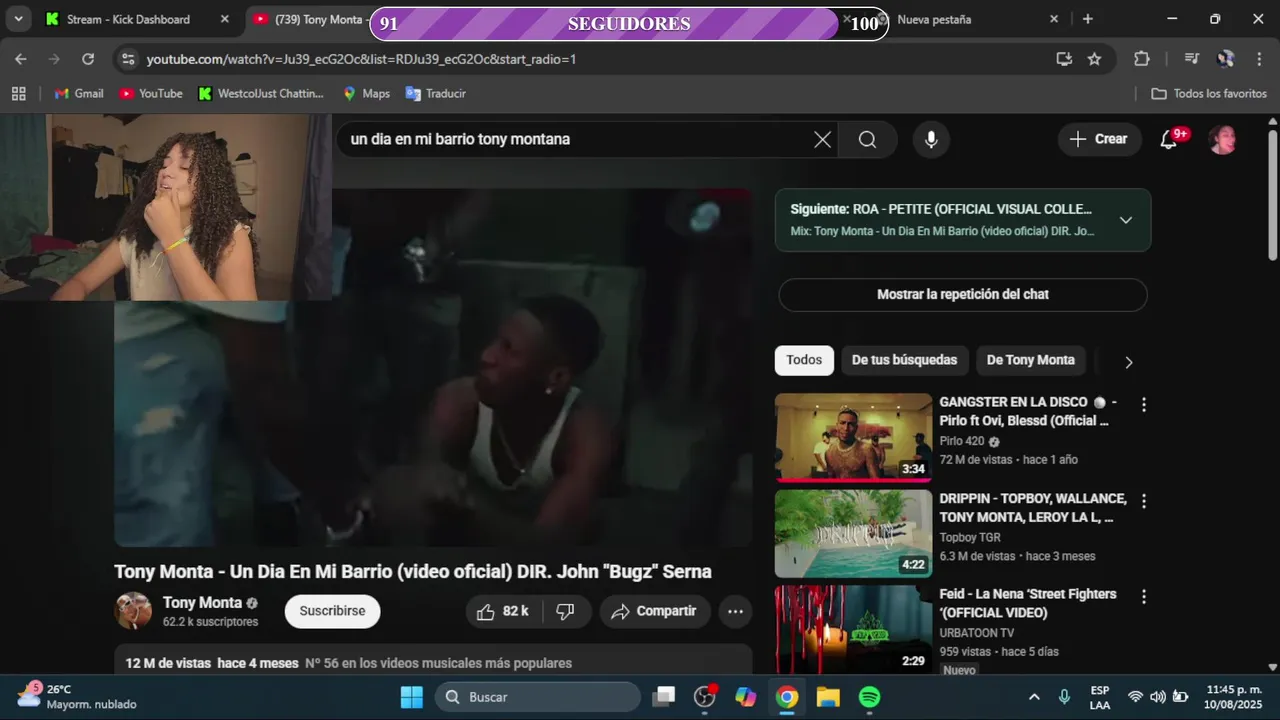This screenshot has width=1280, height=720.
Task: Open the Copilot icon on the taskbar
Action: 745,696
